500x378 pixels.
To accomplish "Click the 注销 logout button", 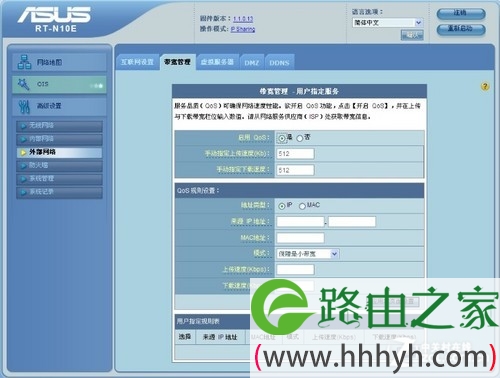I will coord(461,13).
